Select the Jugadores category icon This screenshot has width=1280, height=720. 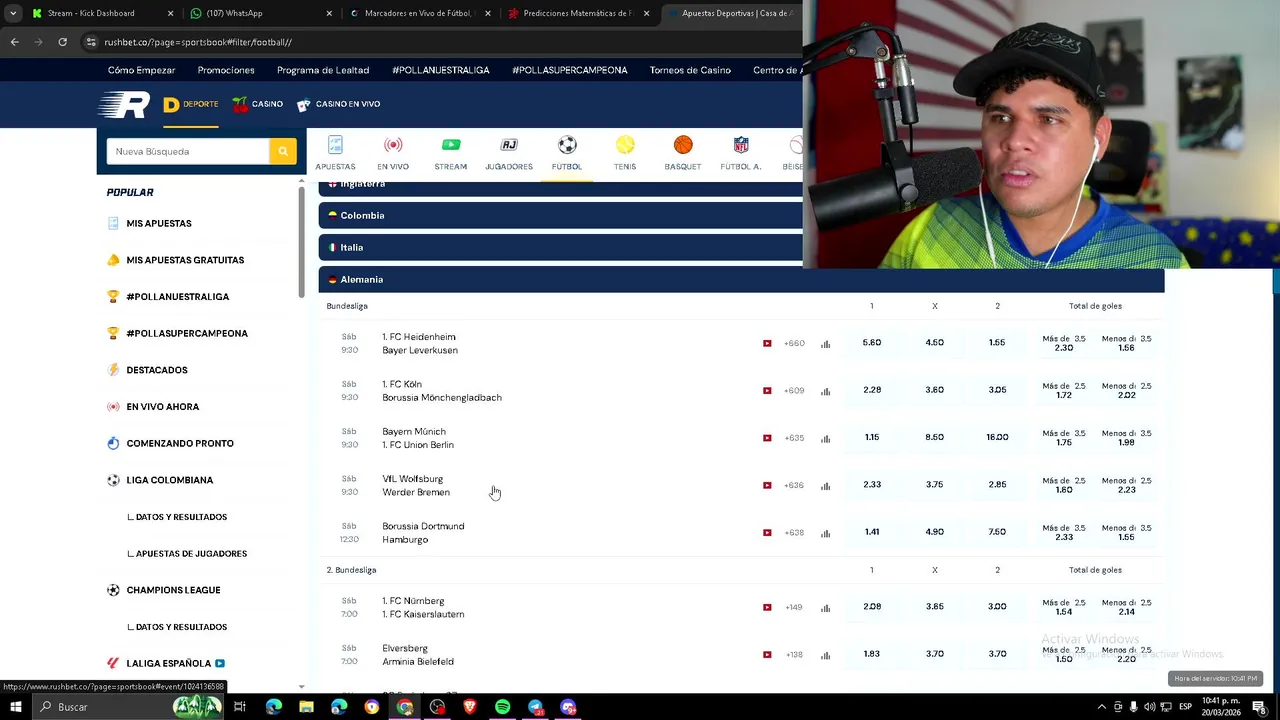509,145
